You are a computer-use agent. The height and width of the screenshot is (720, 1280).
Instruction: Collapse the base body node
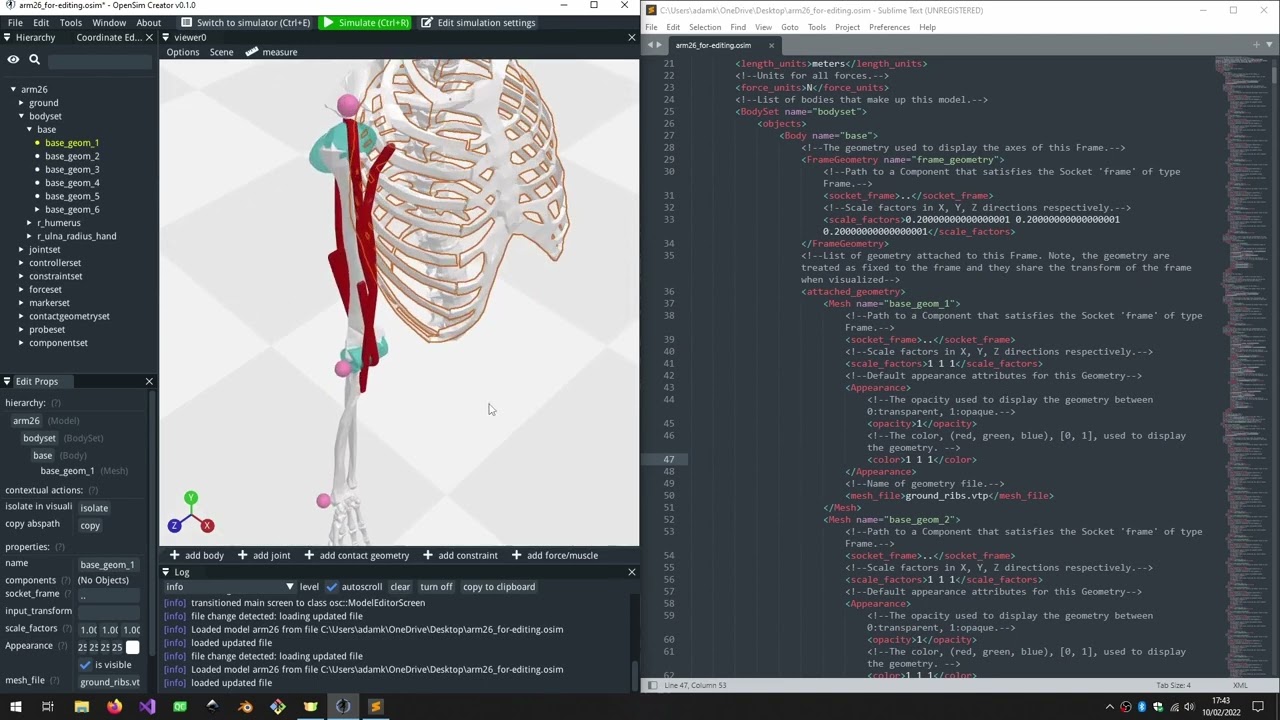(x=29, y=129)
